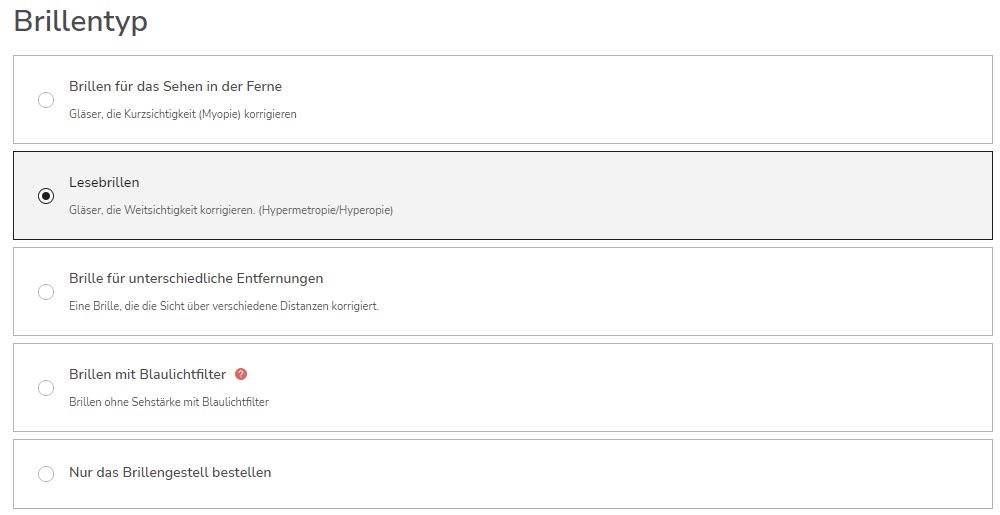Select the 'Brillen mit Blaulichtfilter' radio button

[x=46, y=388]
